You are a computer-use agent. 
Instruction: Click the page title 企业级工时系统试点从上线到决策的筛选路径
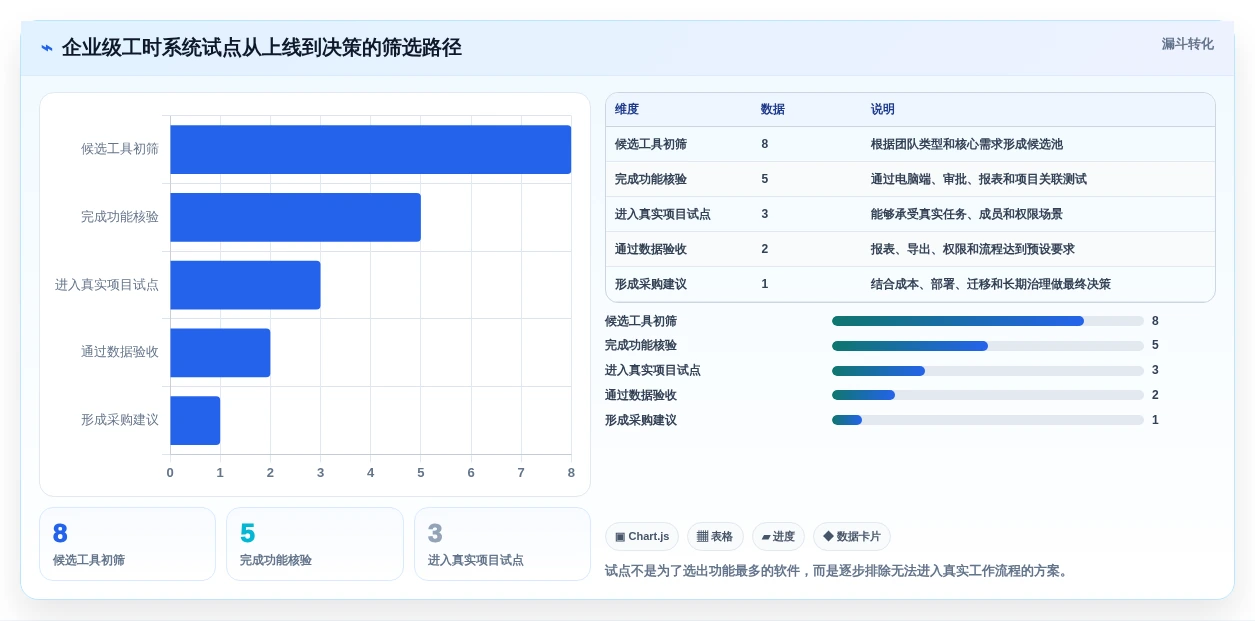point(262,48)
